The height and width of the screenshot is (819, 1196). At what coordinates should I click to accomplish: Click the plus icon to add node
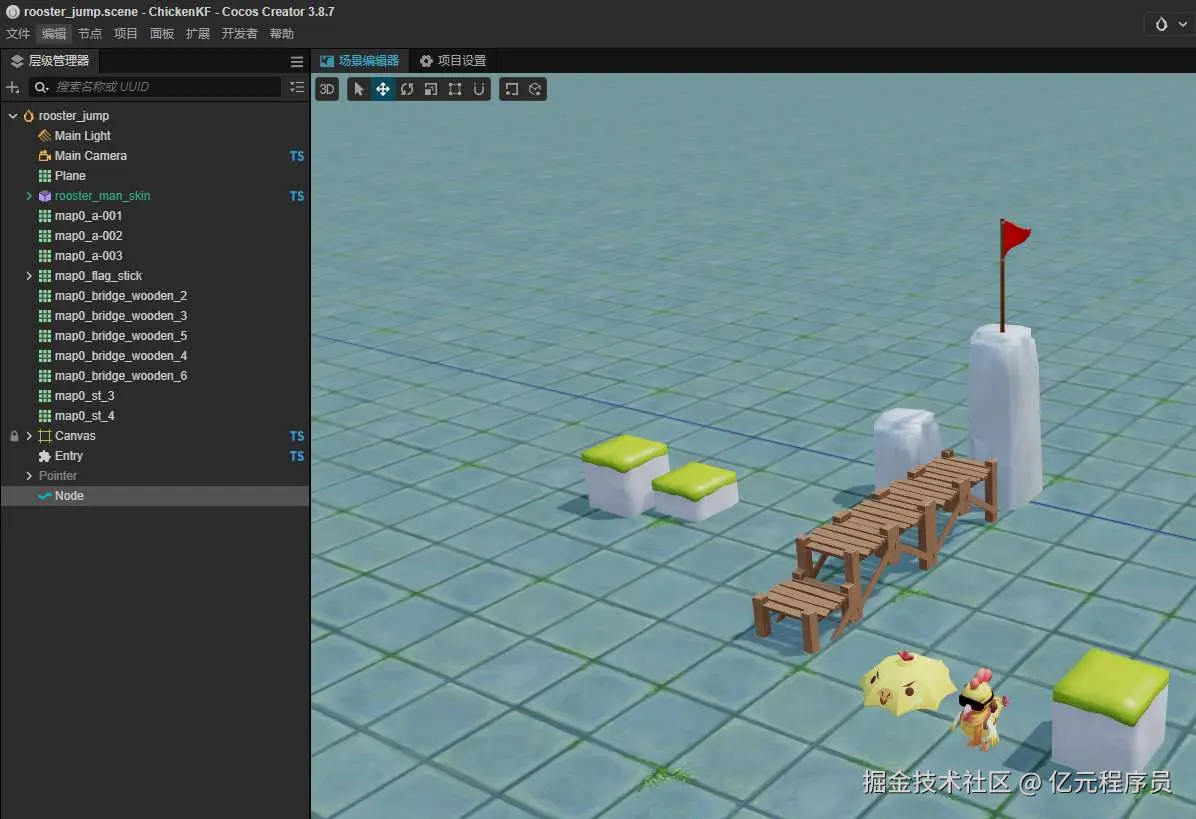tap(13, 87)
